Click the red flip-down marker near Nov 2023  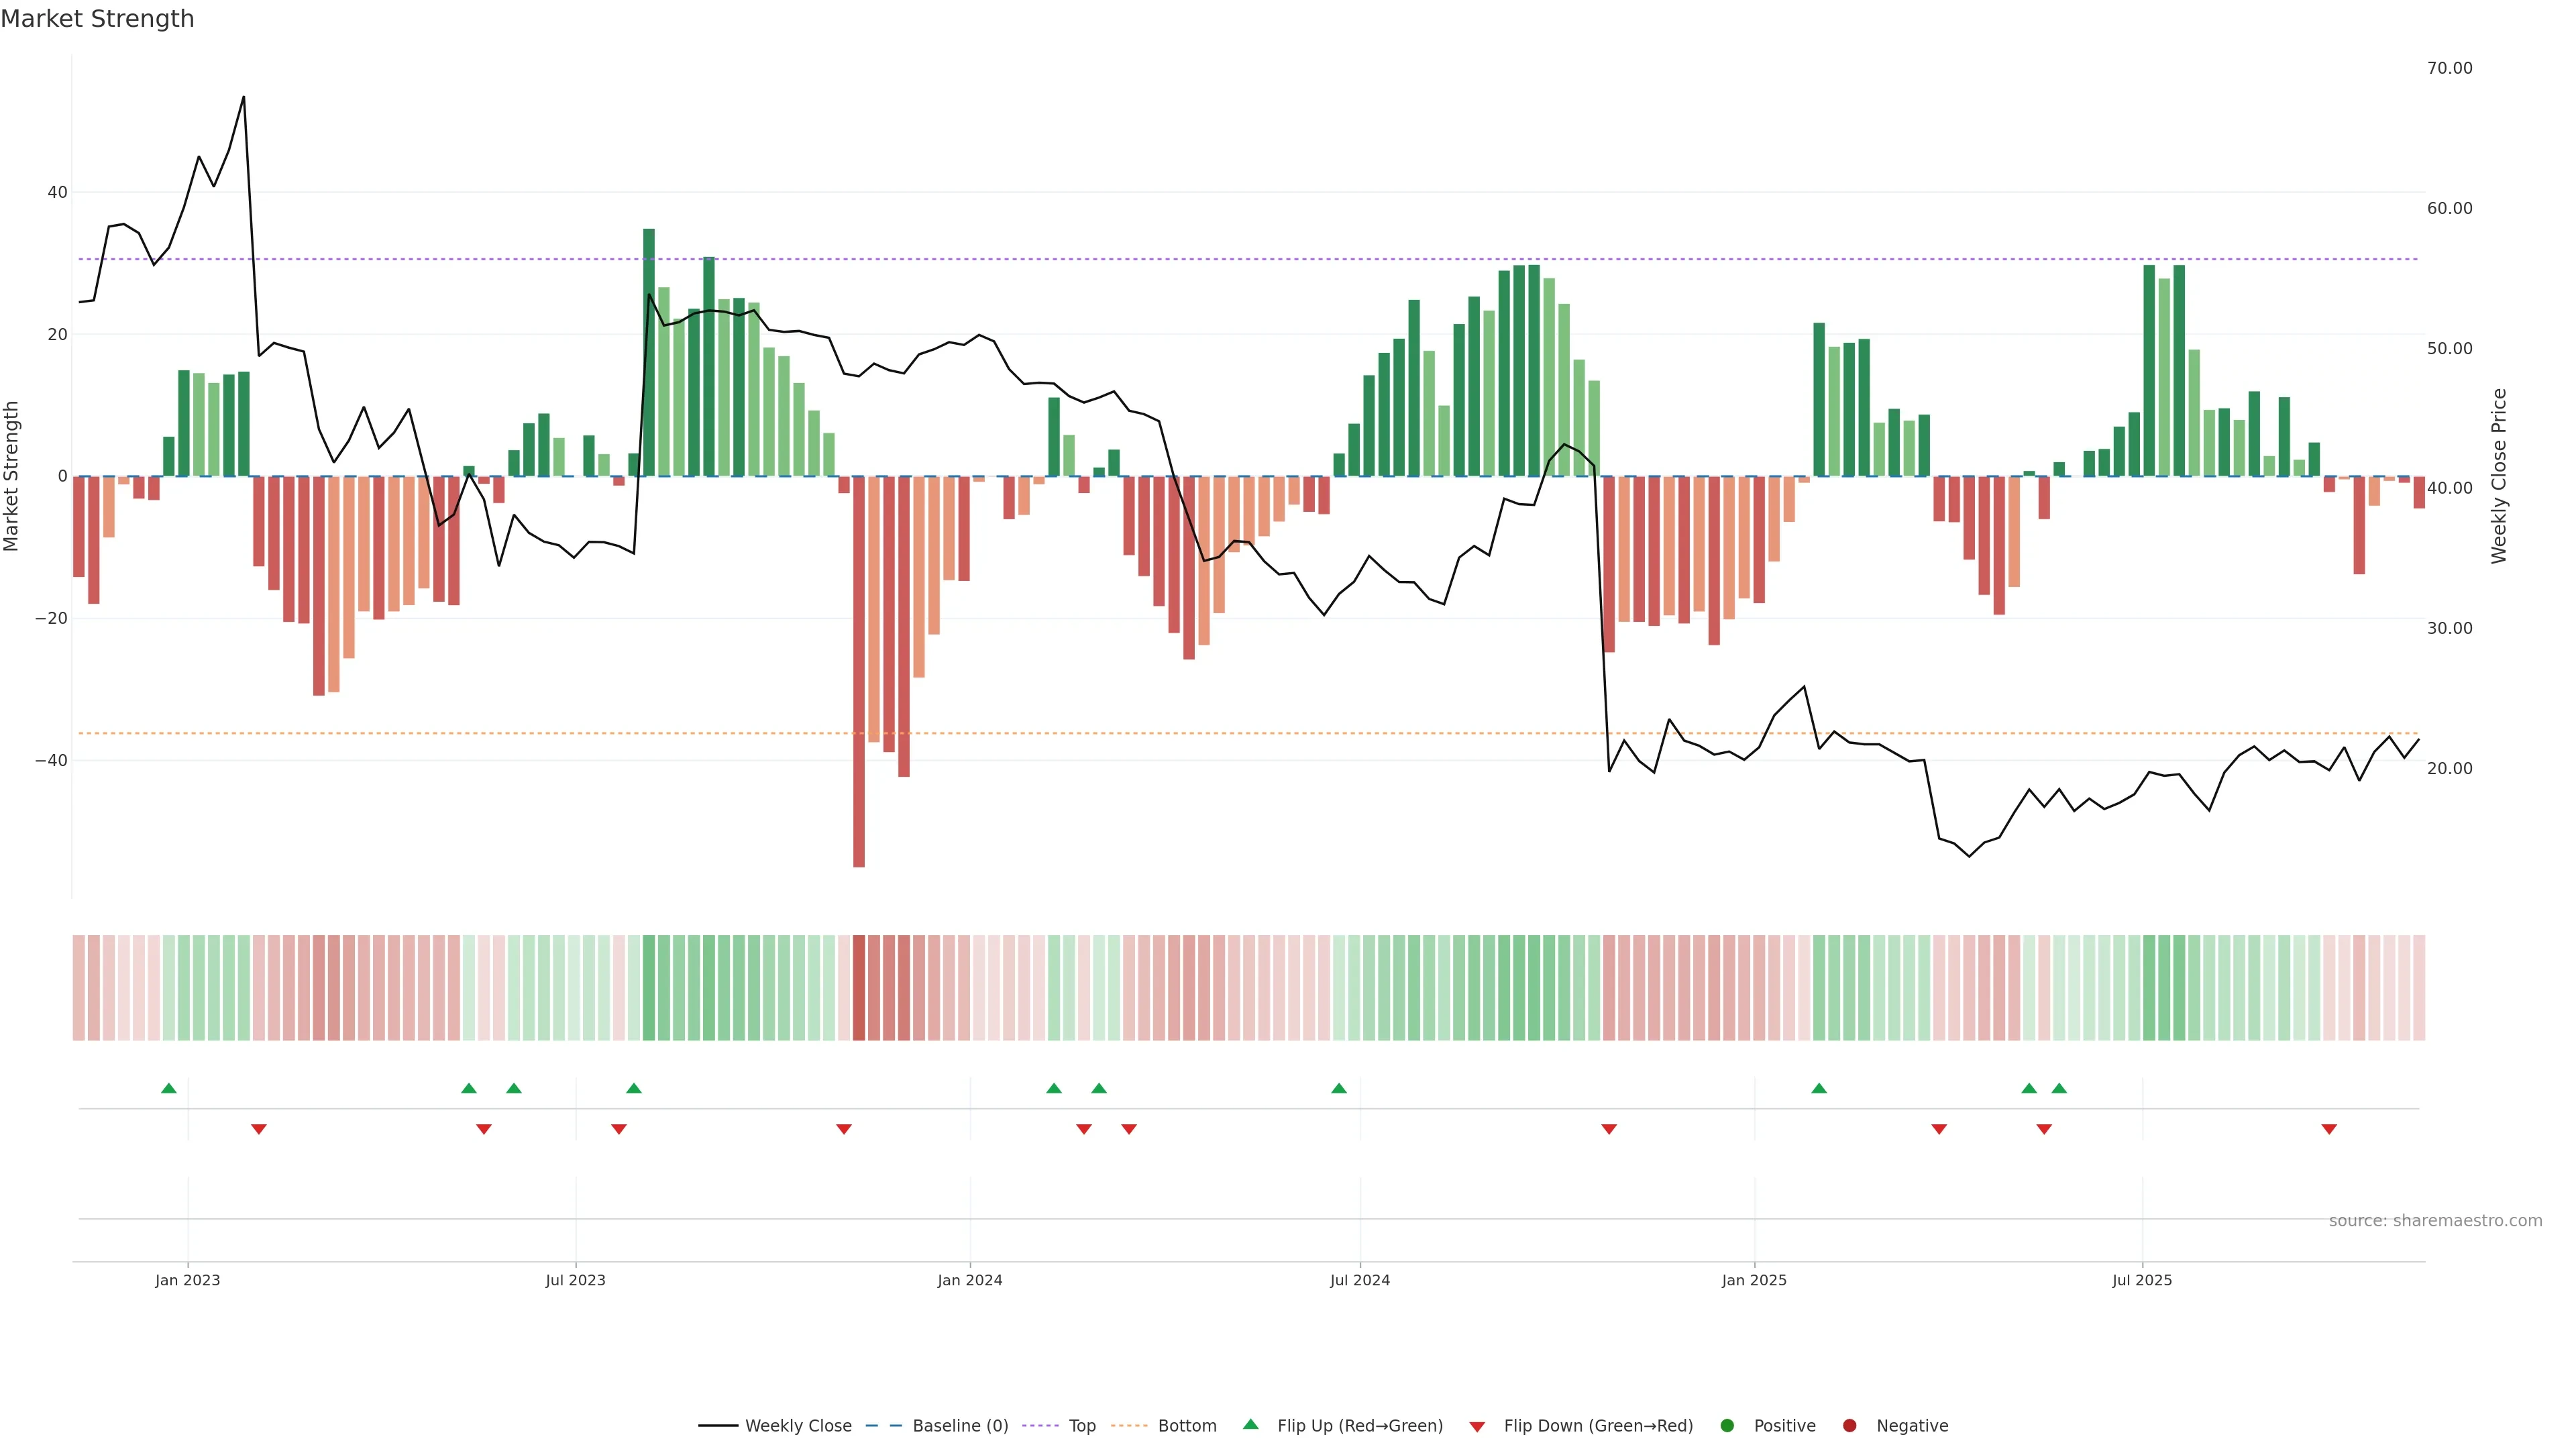pyautogui.click(x=844, y=1129)
